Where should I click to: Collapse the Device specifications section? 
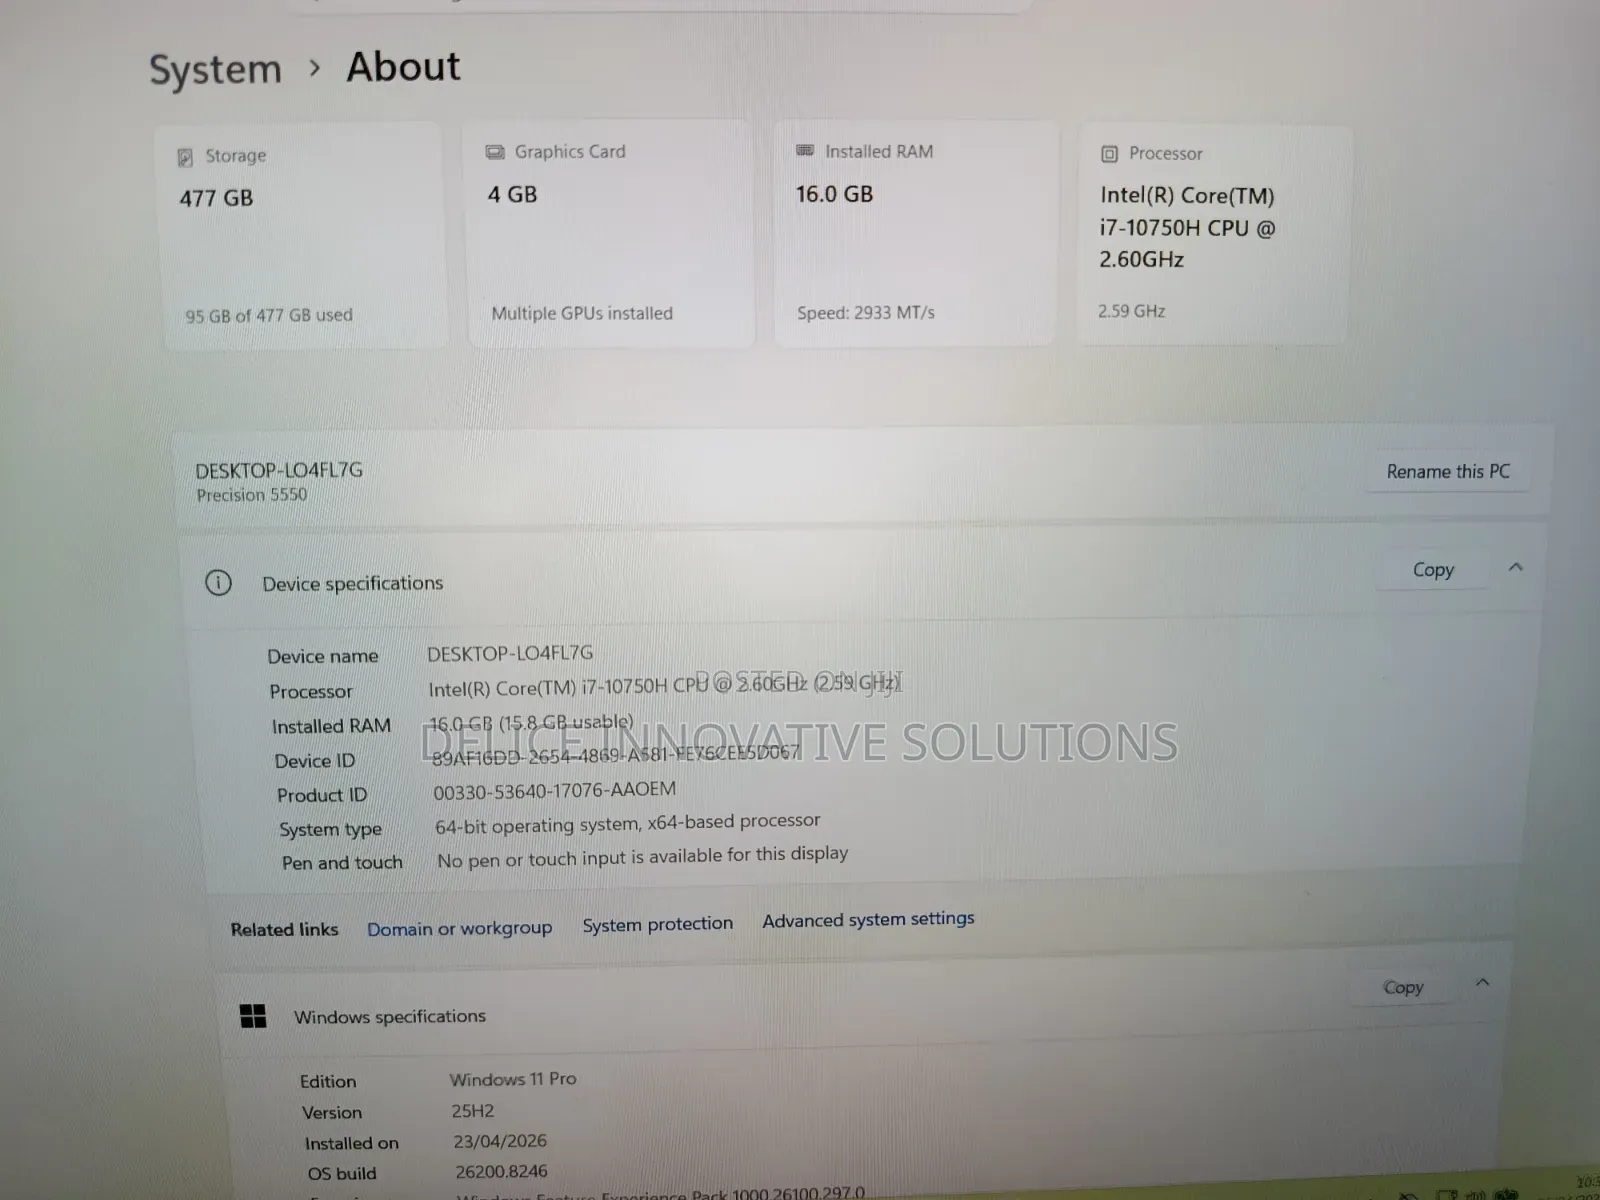pos(1515,567)
